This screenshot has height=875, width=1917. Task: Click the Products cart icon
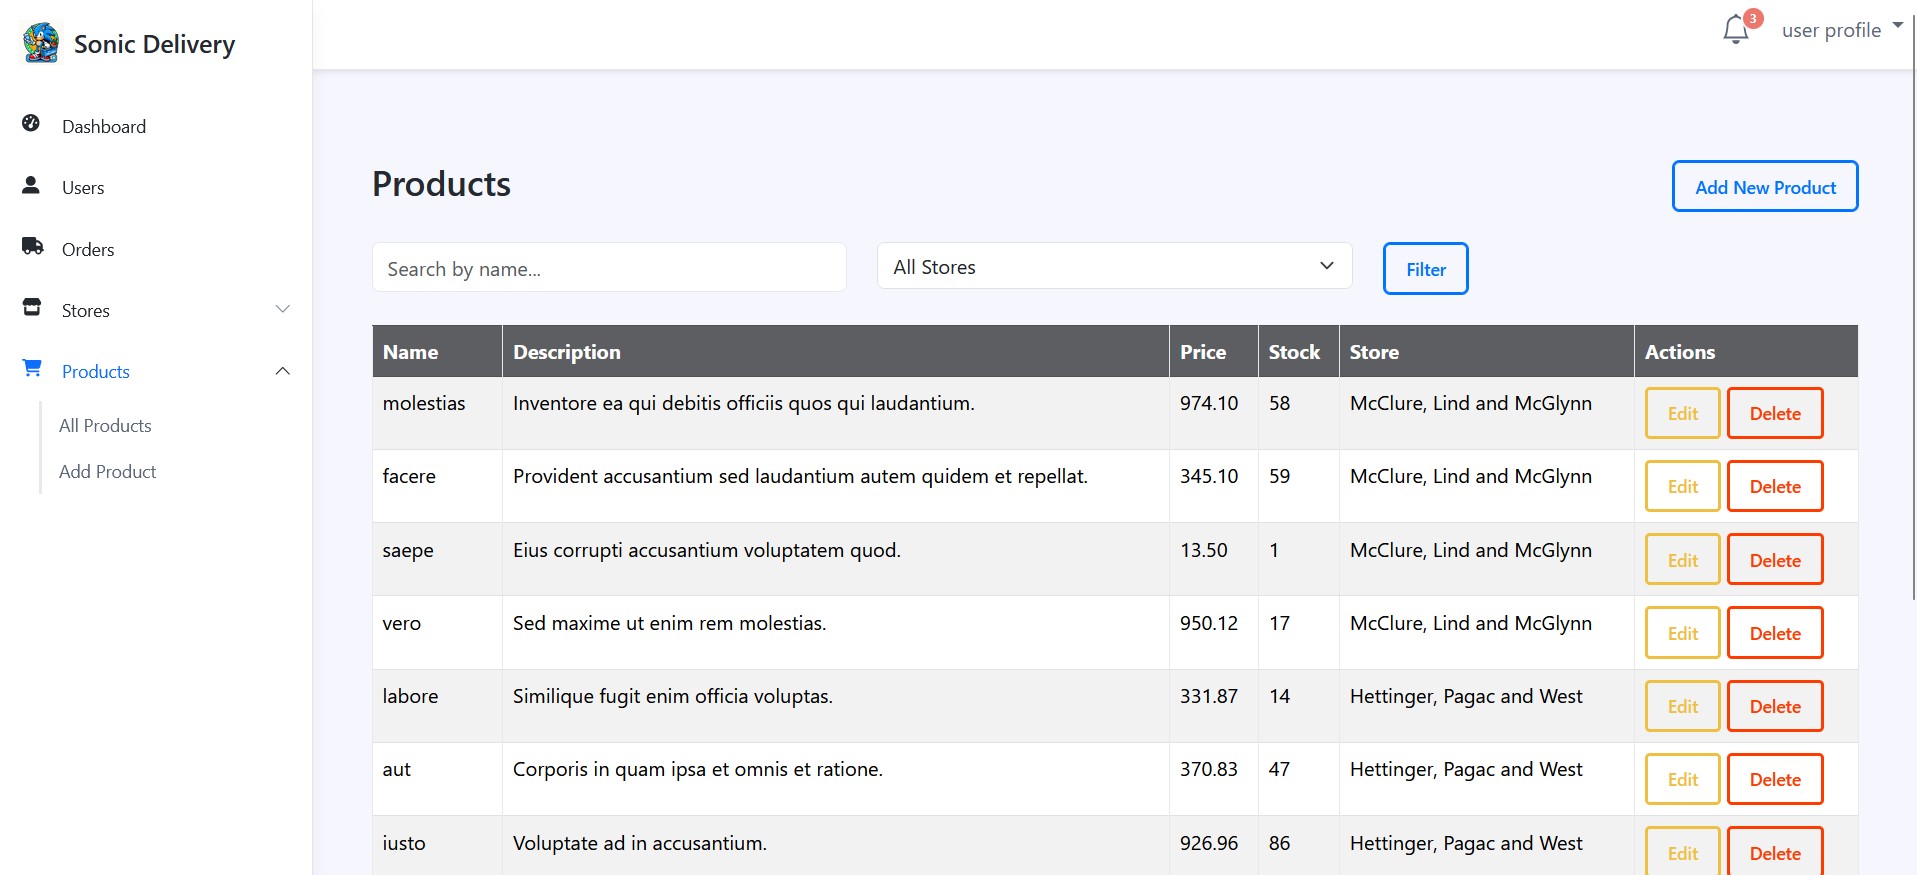[32, 368]
